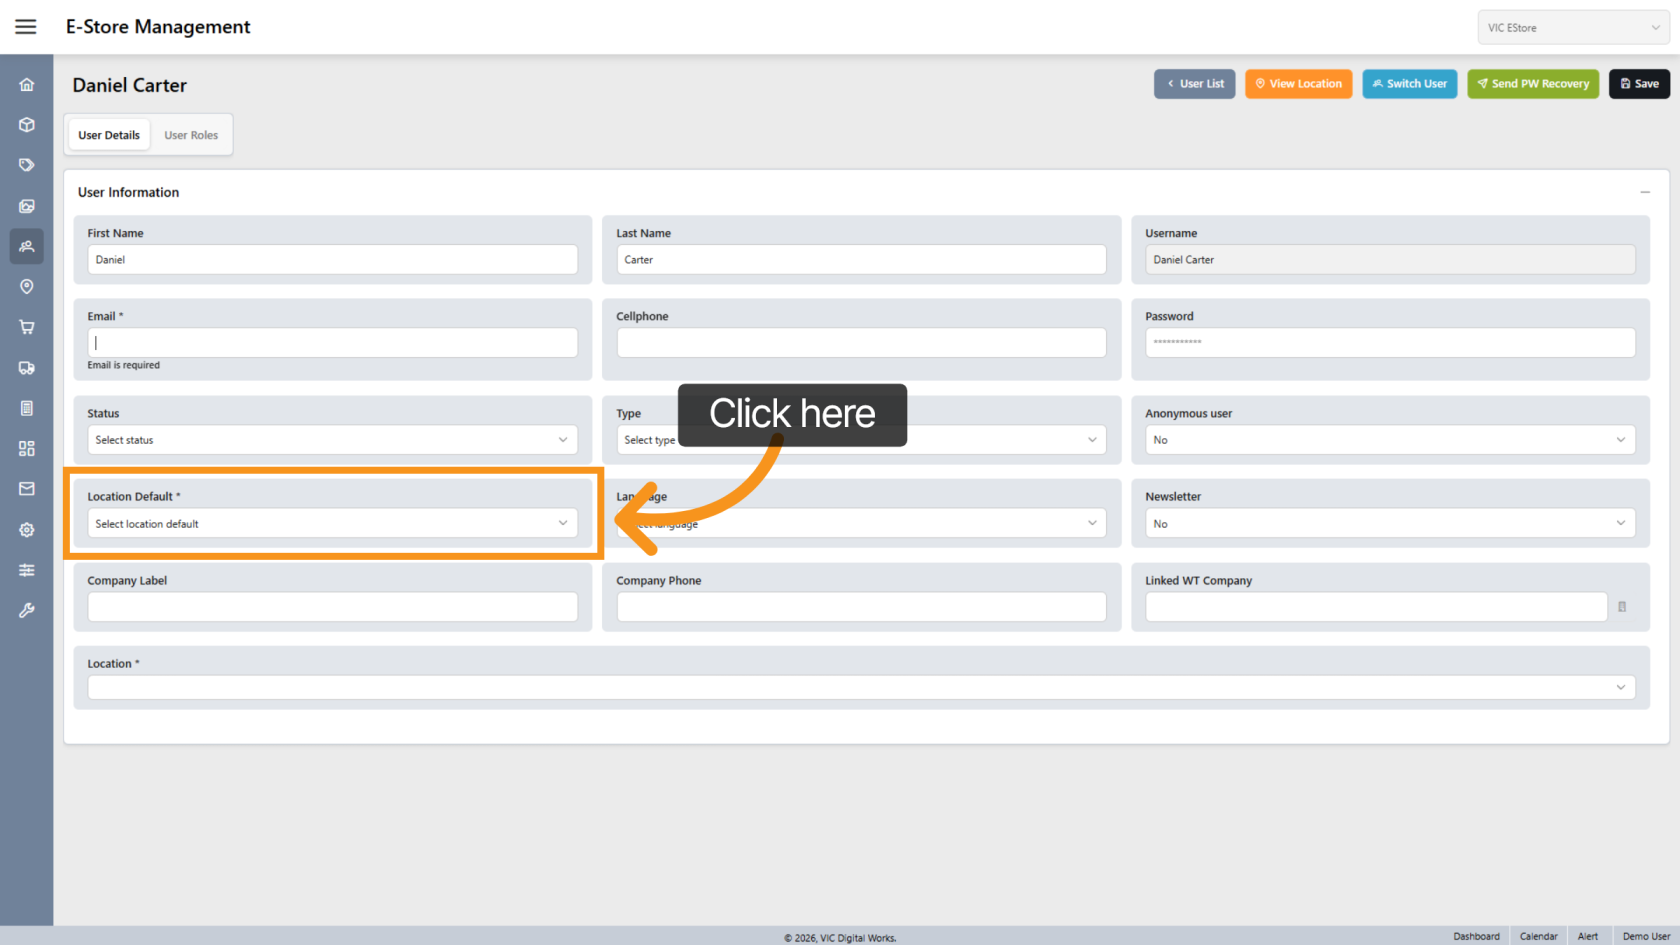
Task: Expand the Status dropdown
Action: coord(332,440)
